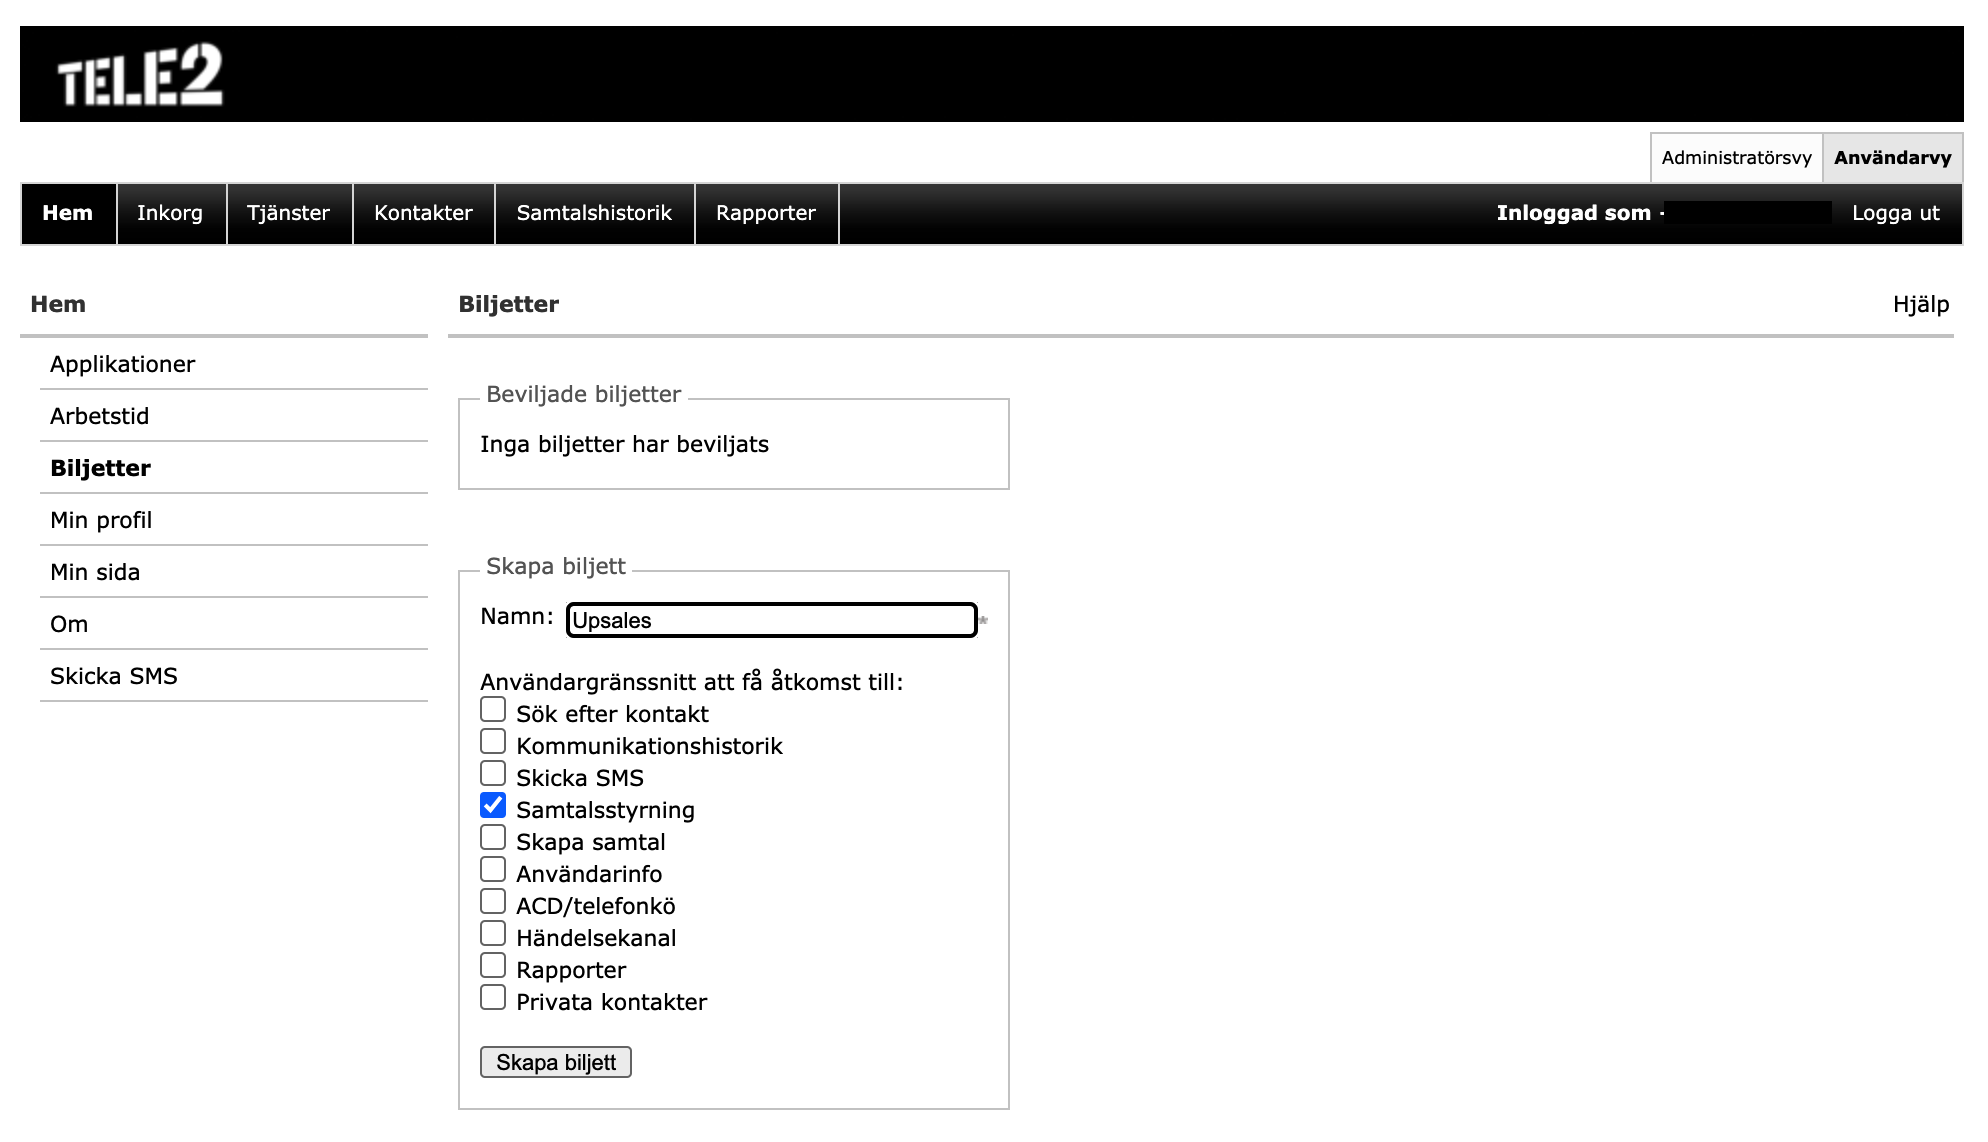Image resolution: width=1988 pixels, height=1142 pixels.
Task: Select Biljetter in the sidebar
Action: tap(234, 468)
